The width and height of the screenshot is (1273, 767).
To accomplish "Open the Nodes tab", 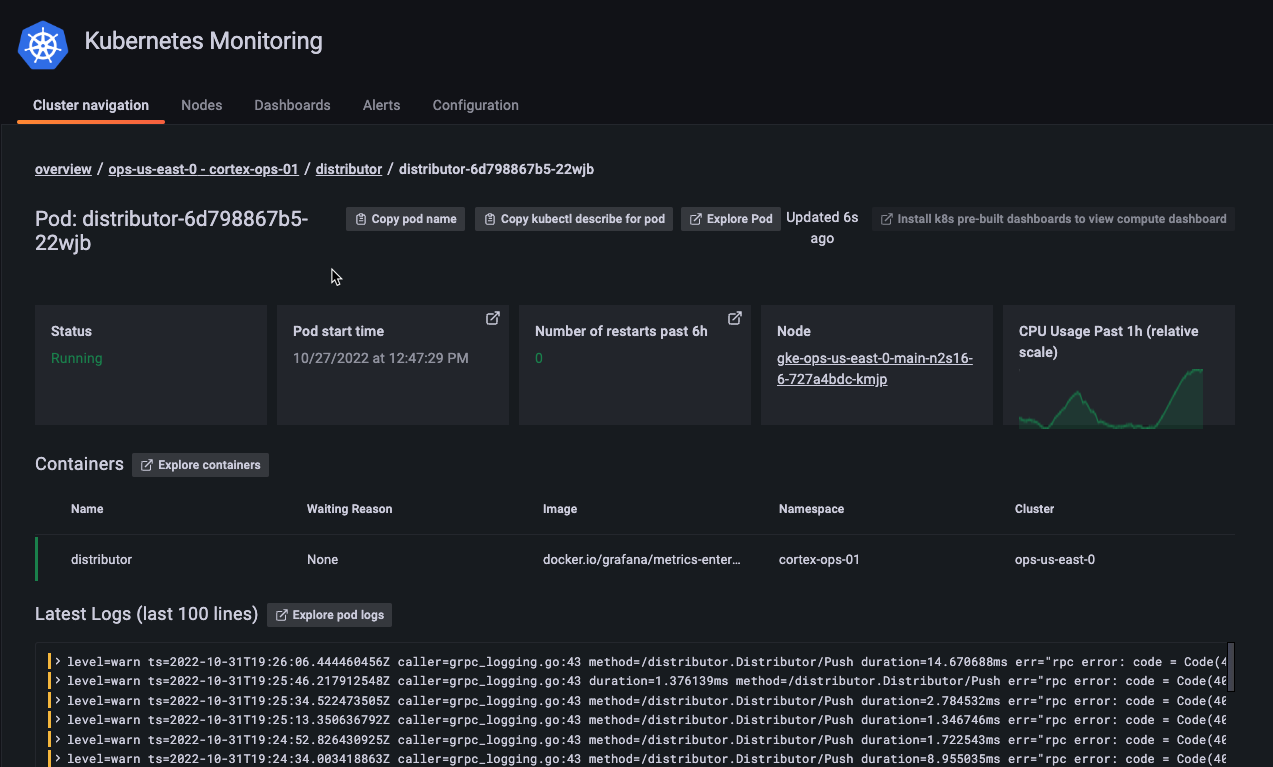I will pyautogui.click(x=202, y=105).
